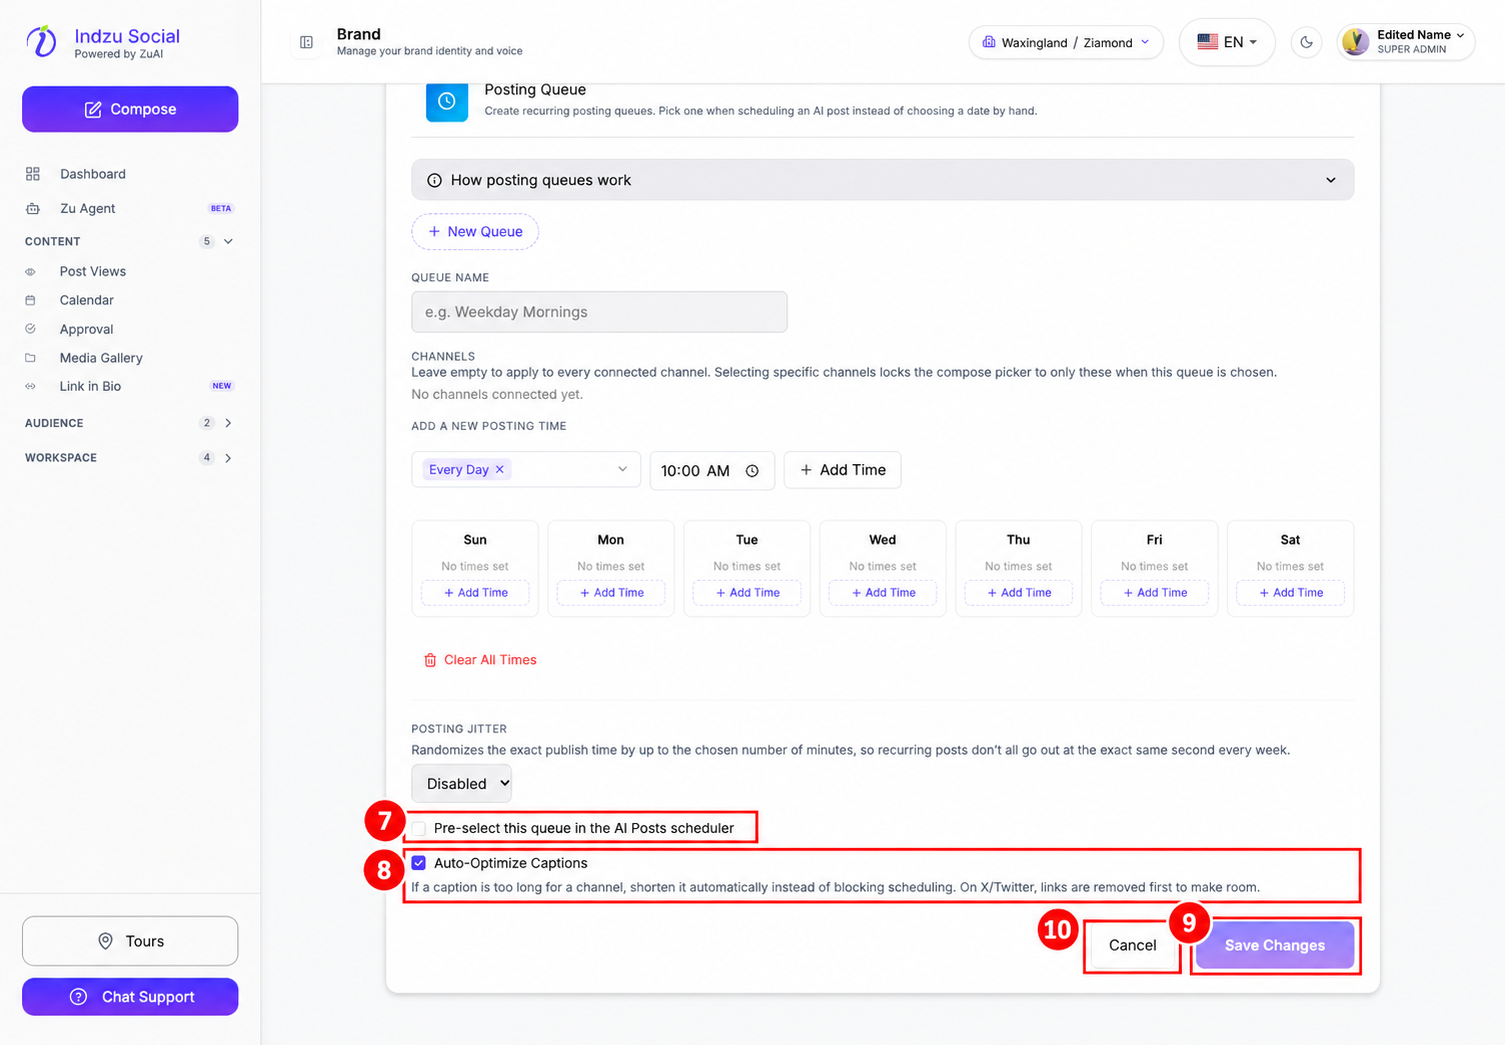Save Changes to the posting queue
The image size is (1505, 1045).
(1275, 946)
